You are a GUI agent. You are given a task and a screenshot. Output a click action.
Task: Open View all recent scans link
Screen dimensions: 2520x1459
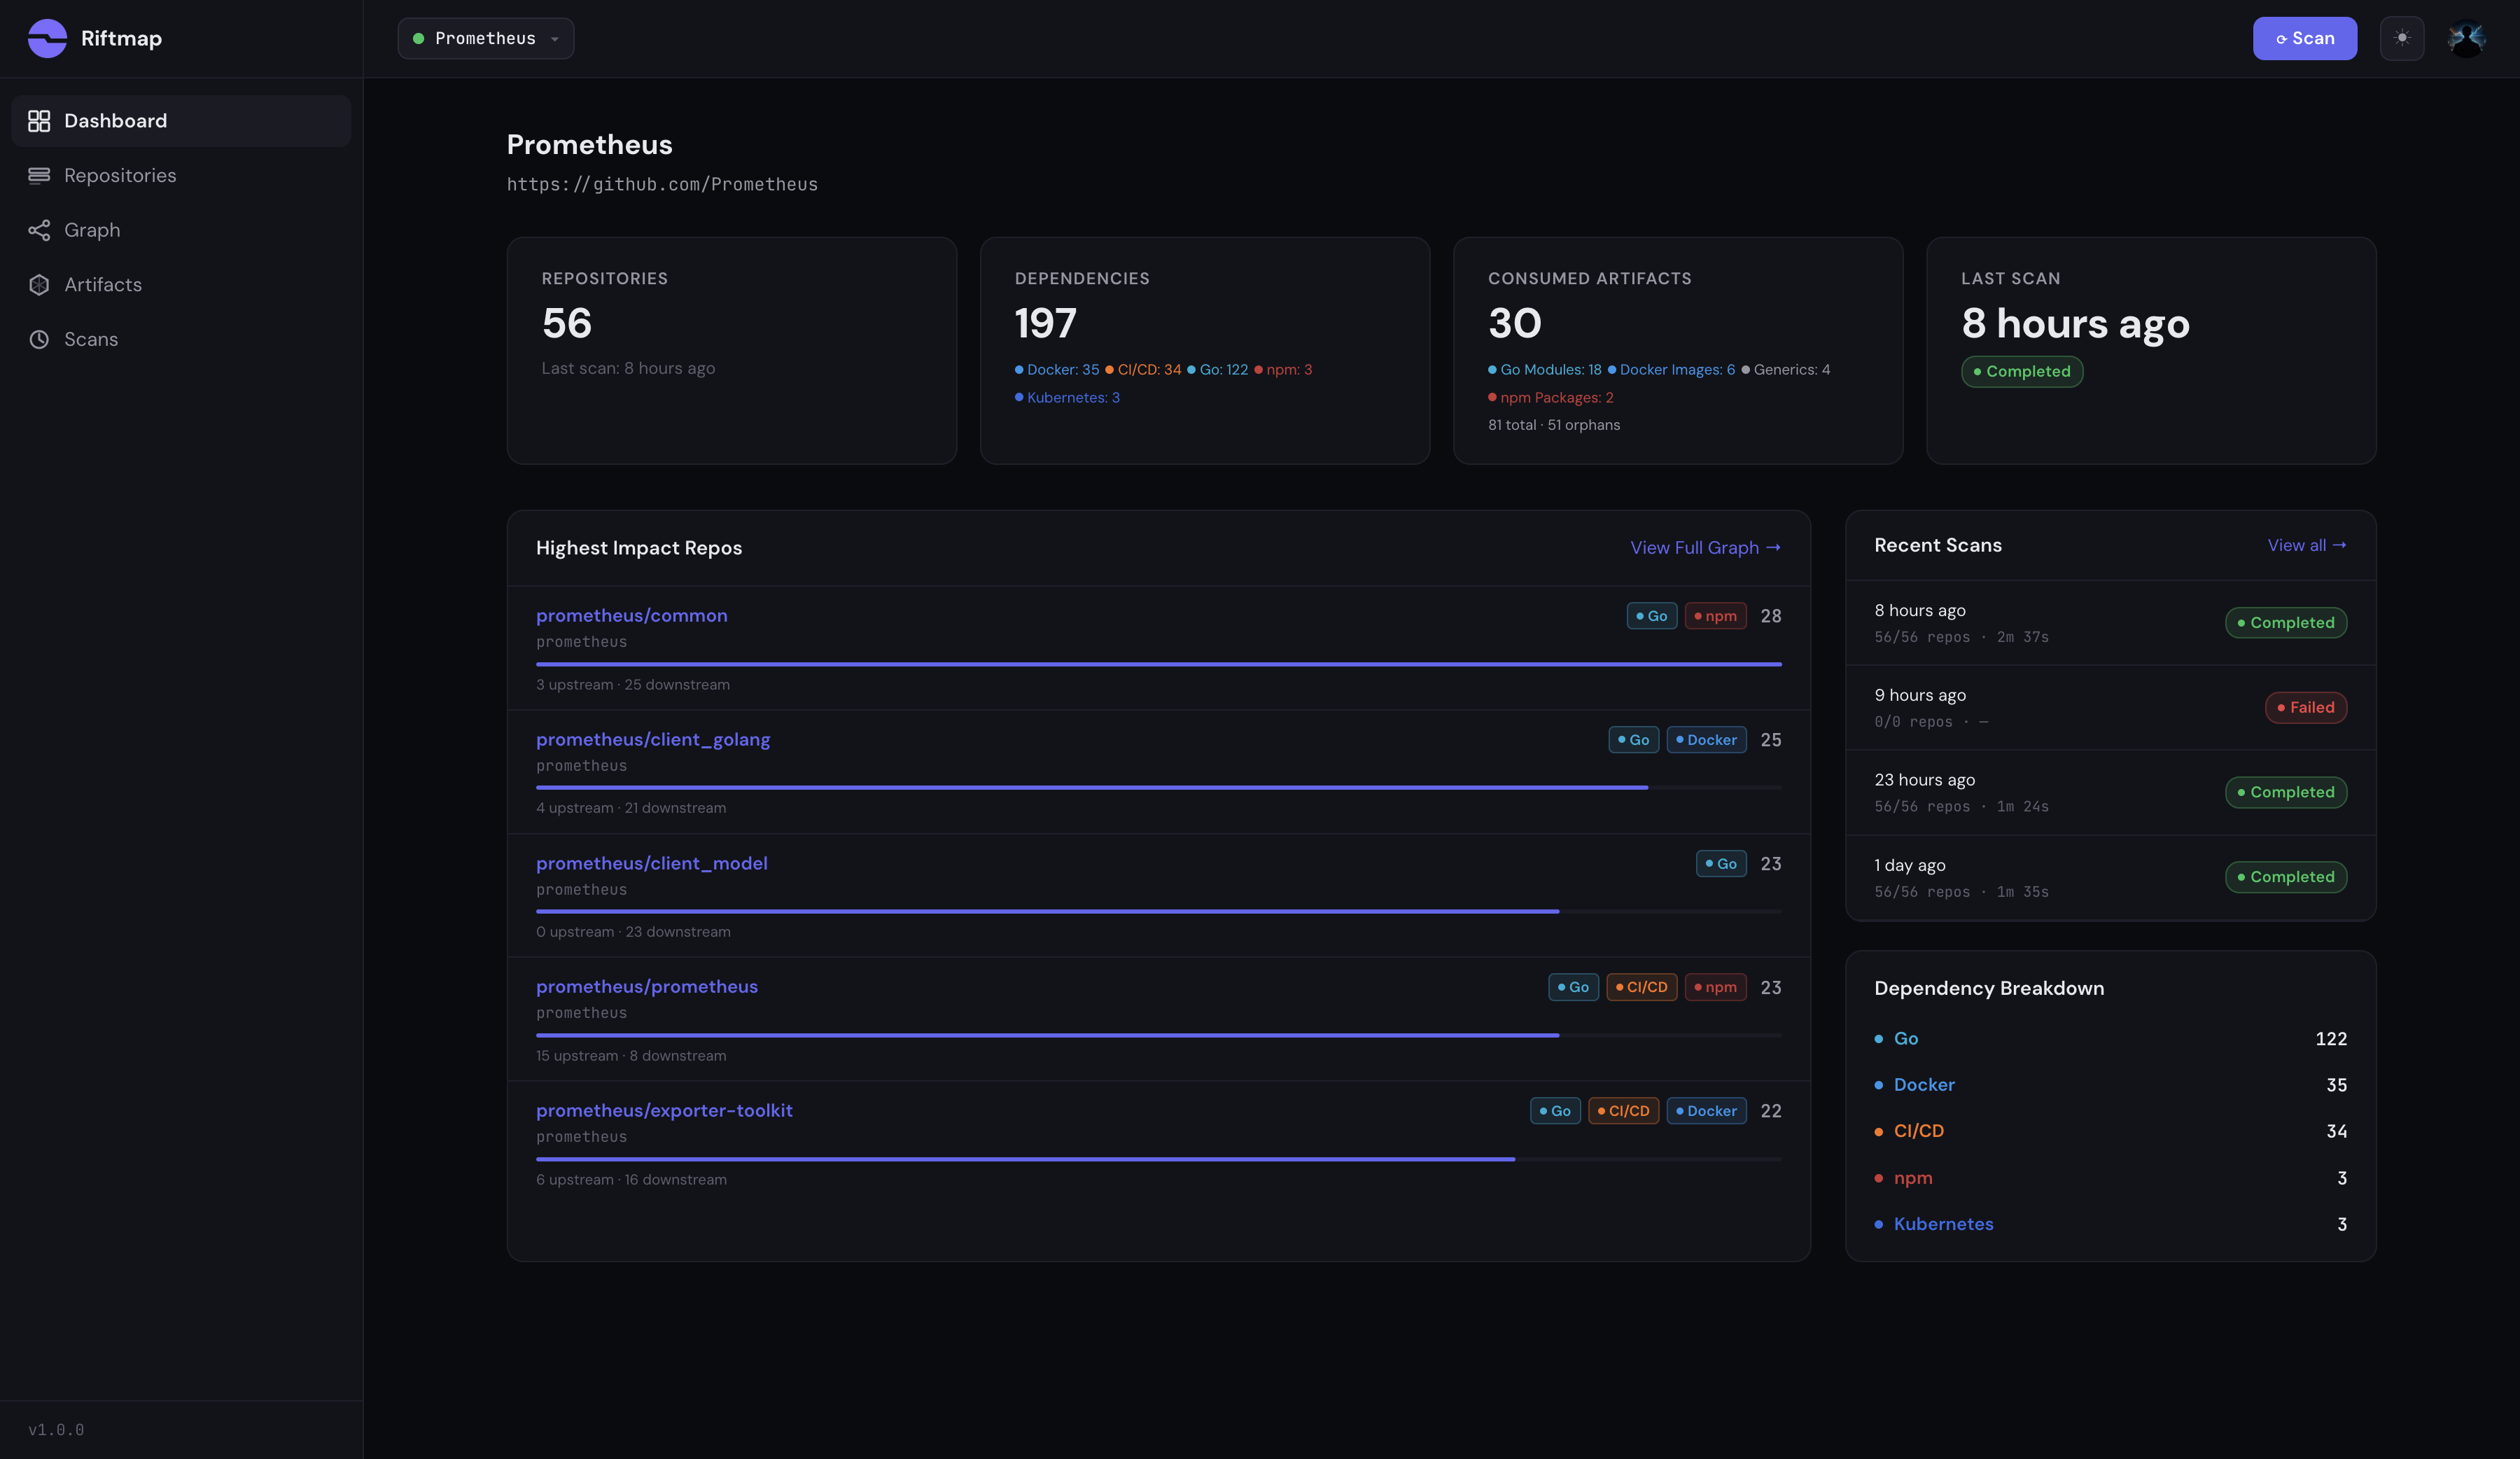coord(2306,545)
